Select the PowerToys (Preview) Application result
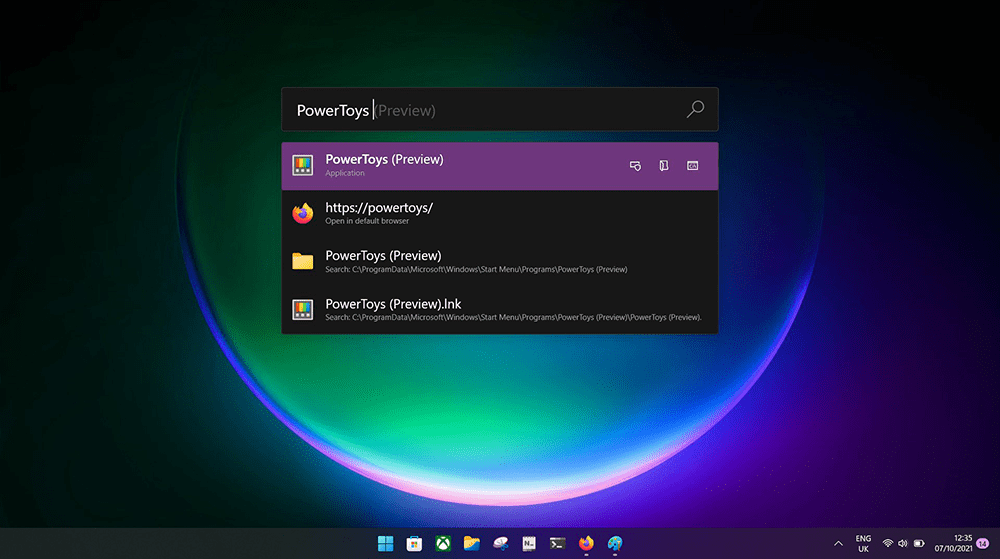Viewport: 1000px width, 559px height. [x=499, y=166]
